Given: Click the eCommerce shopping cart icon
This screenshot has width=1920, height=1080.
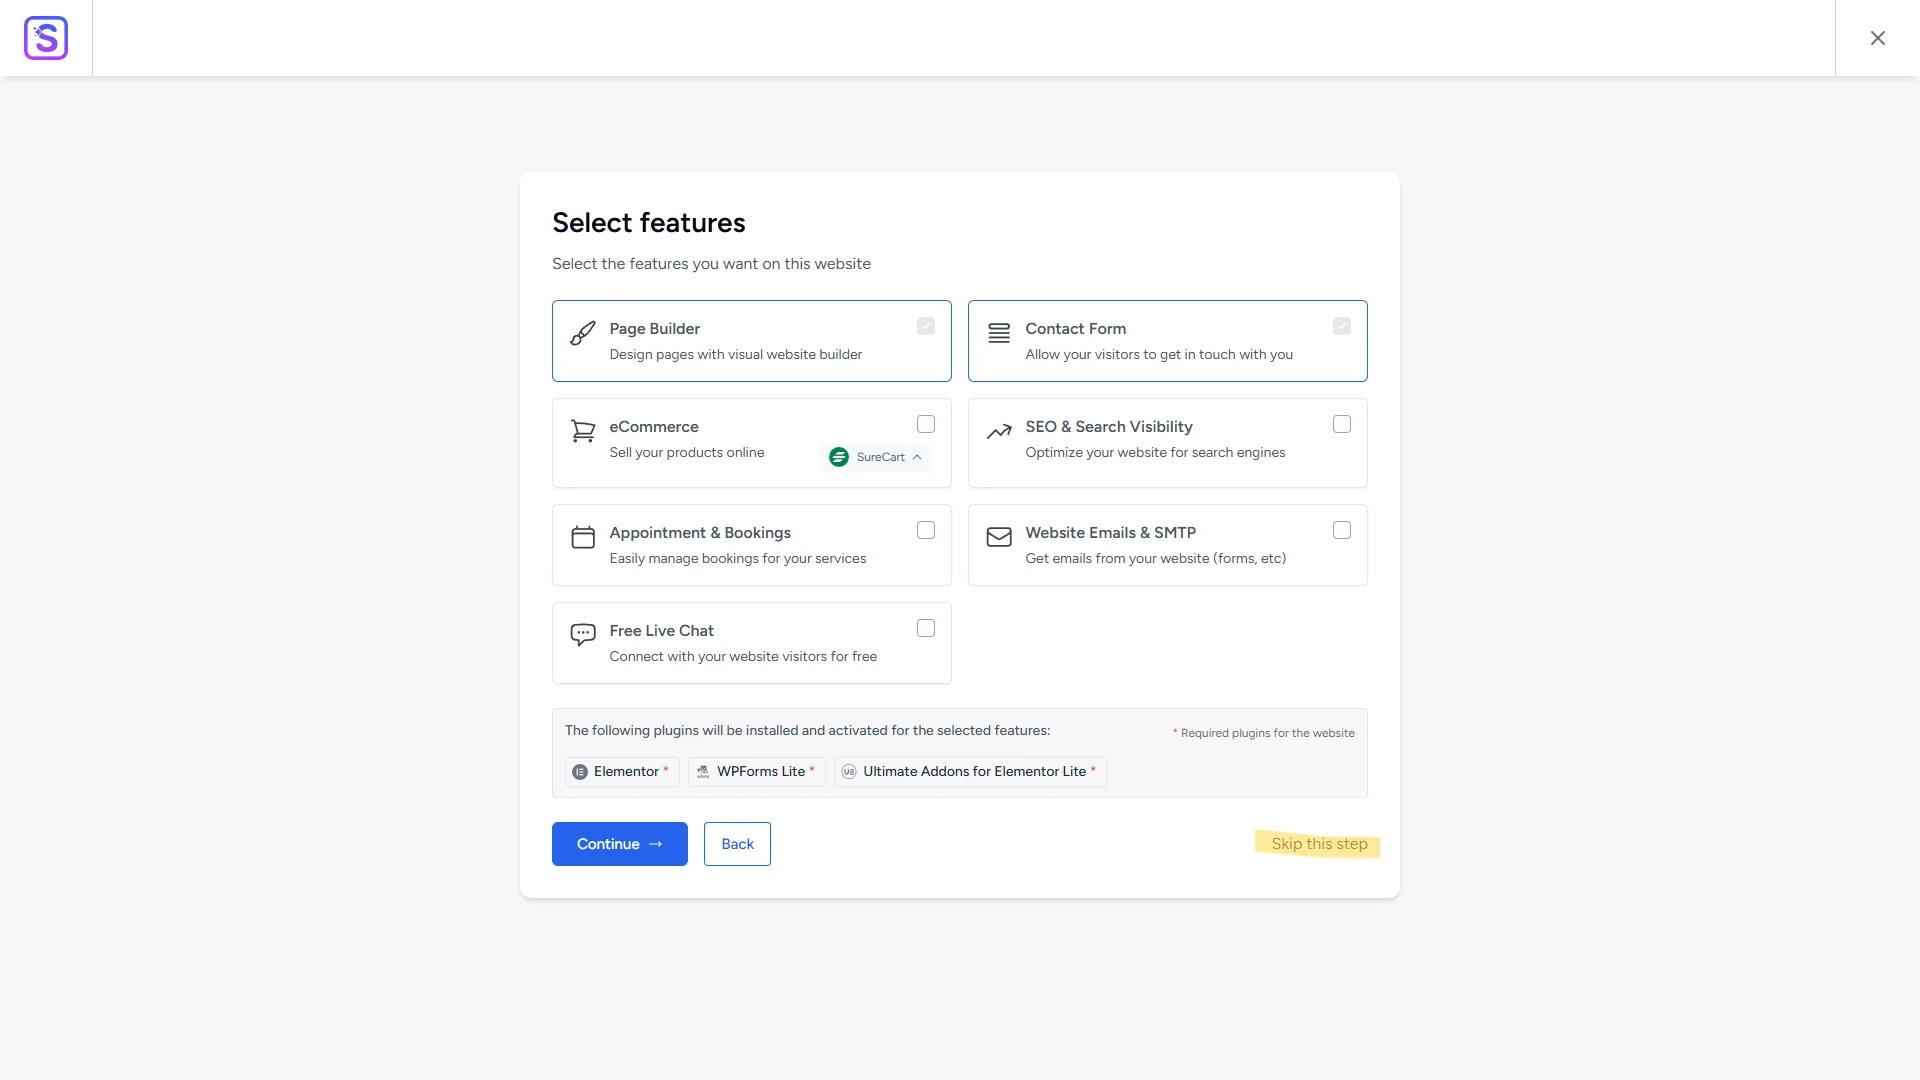Looking at the screenshot, I should tap(583, 432).
